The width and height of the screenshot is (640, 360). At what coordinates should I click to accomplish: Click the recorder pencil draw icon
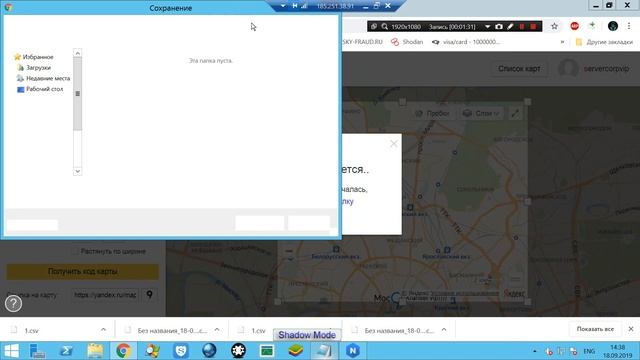510,27
